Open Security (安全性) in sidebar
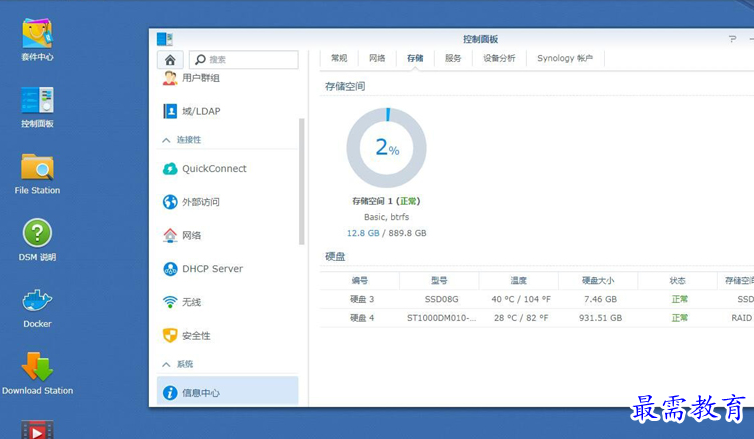This screenshot has height=439, width=754. [x=187, y=336]
